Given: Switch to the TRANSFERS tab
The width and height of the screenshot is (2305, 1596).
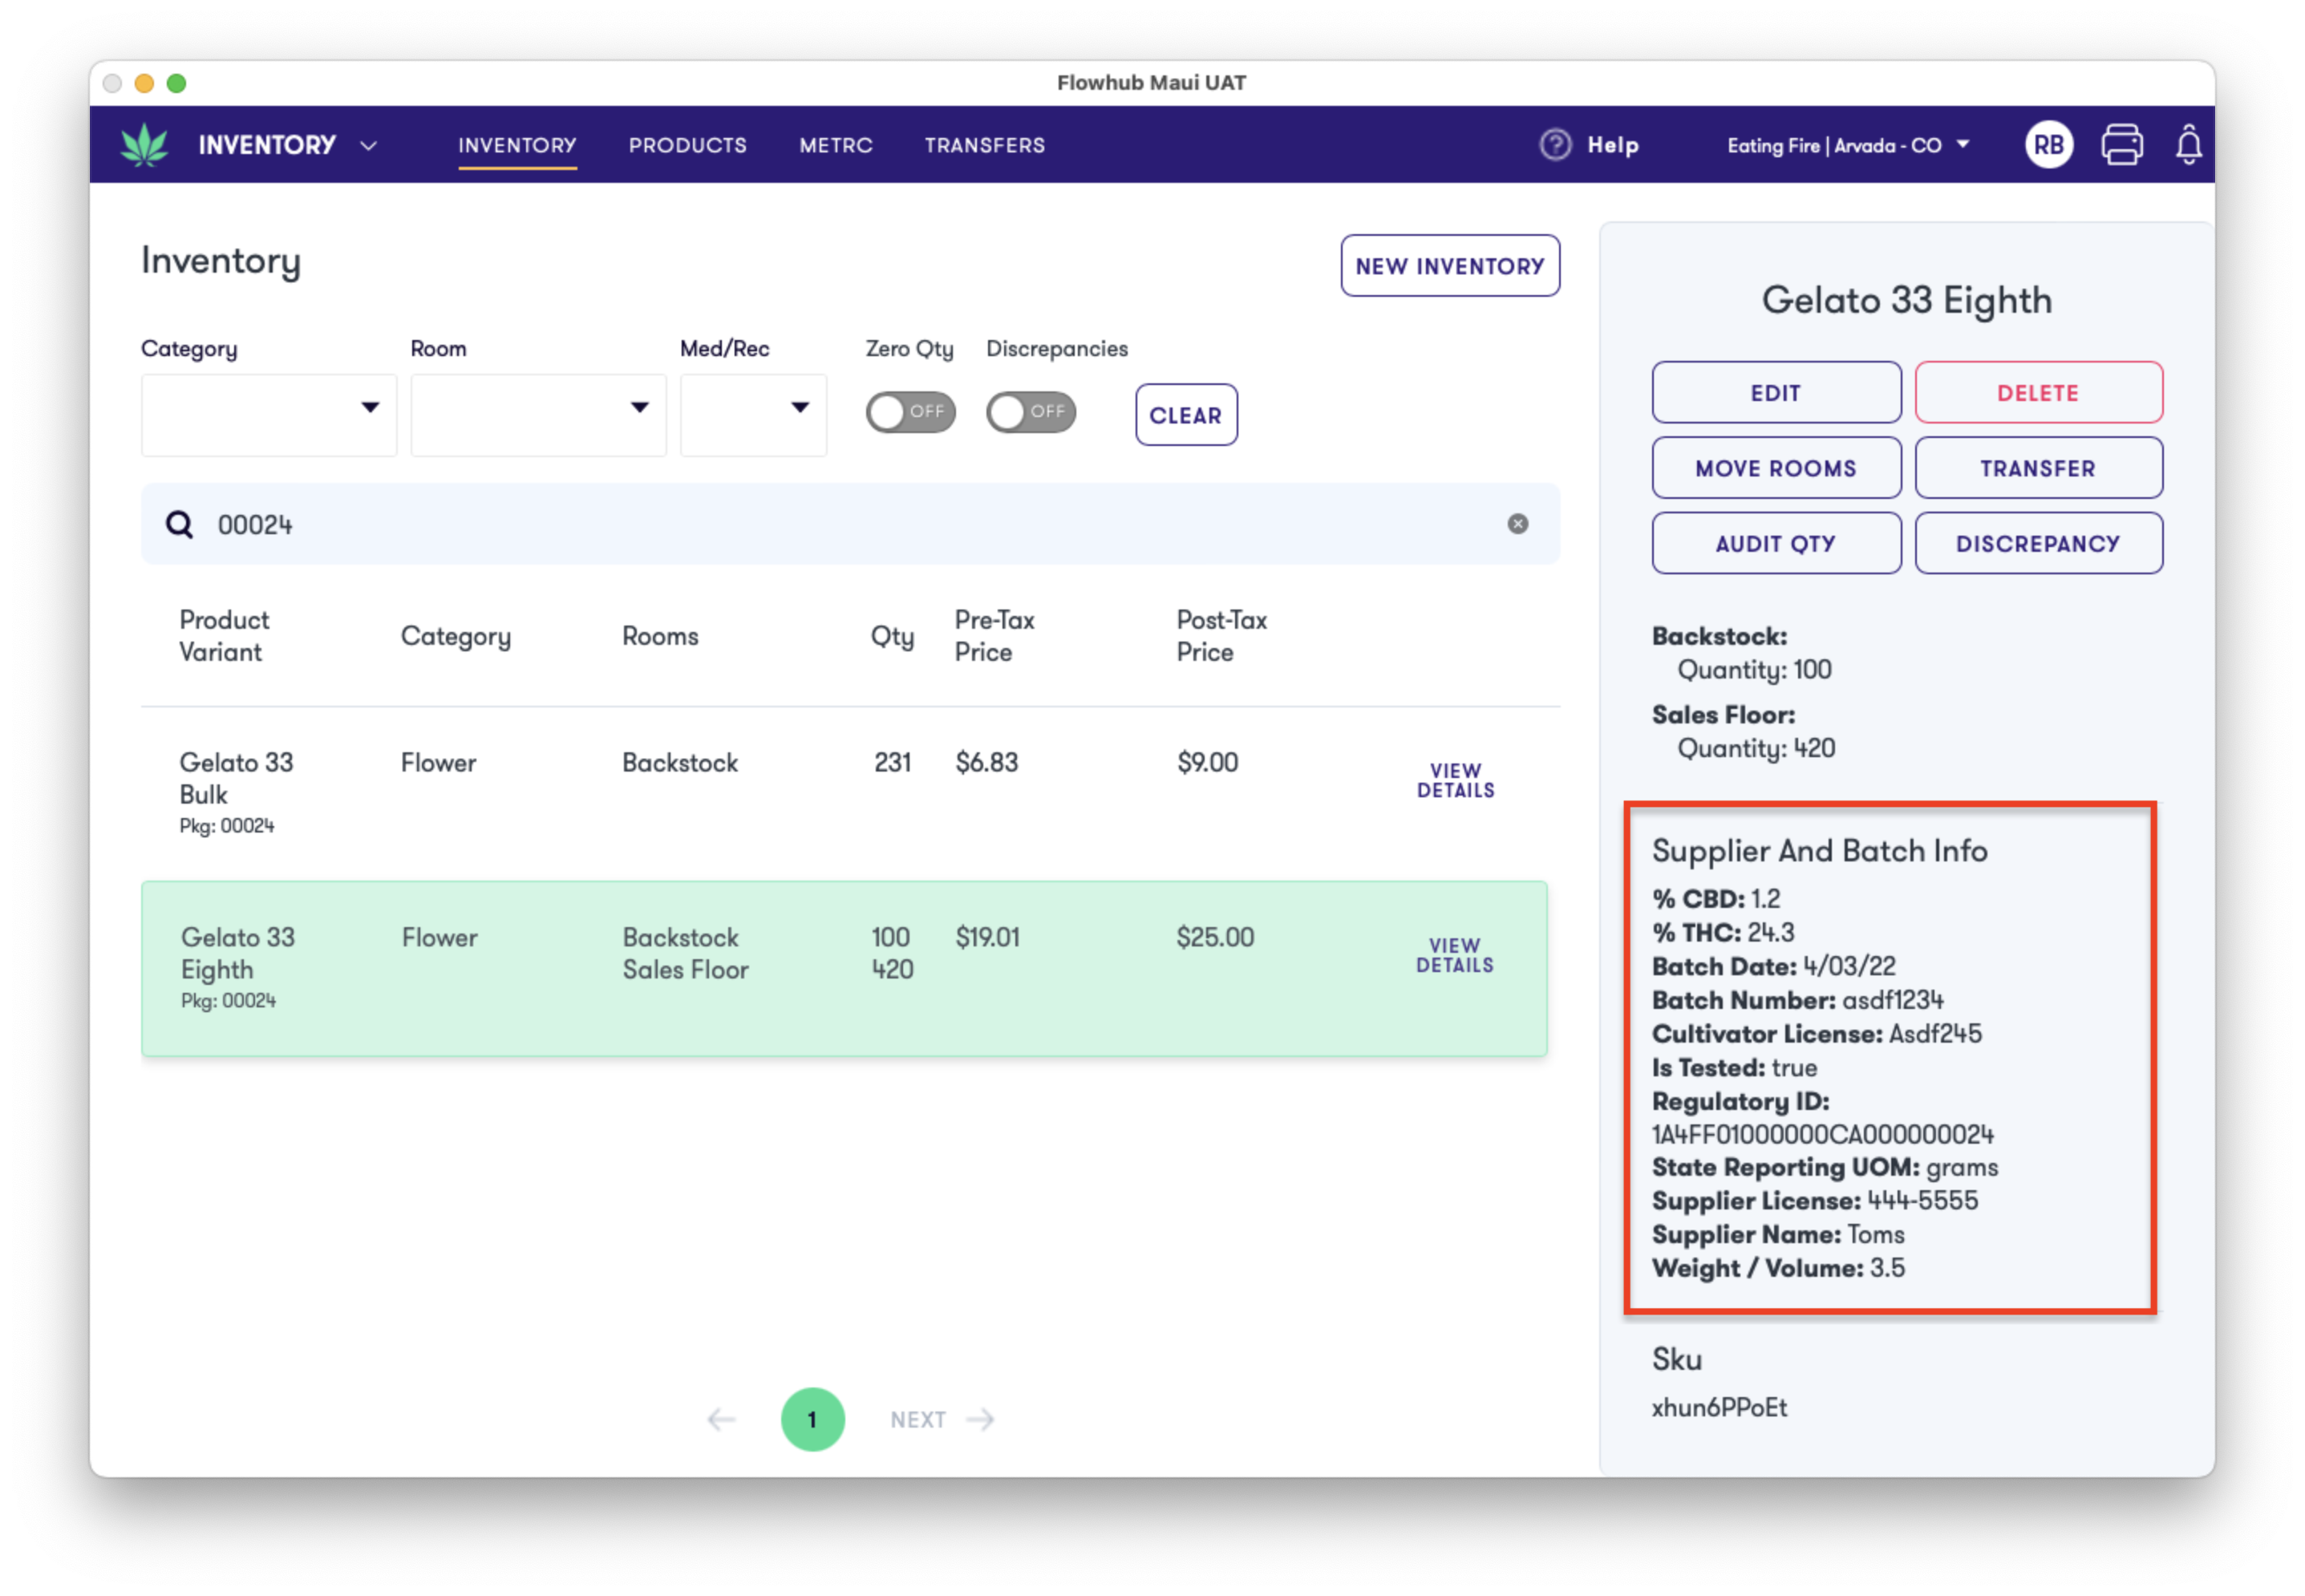Looking at the screenshot, I should 985,146.
